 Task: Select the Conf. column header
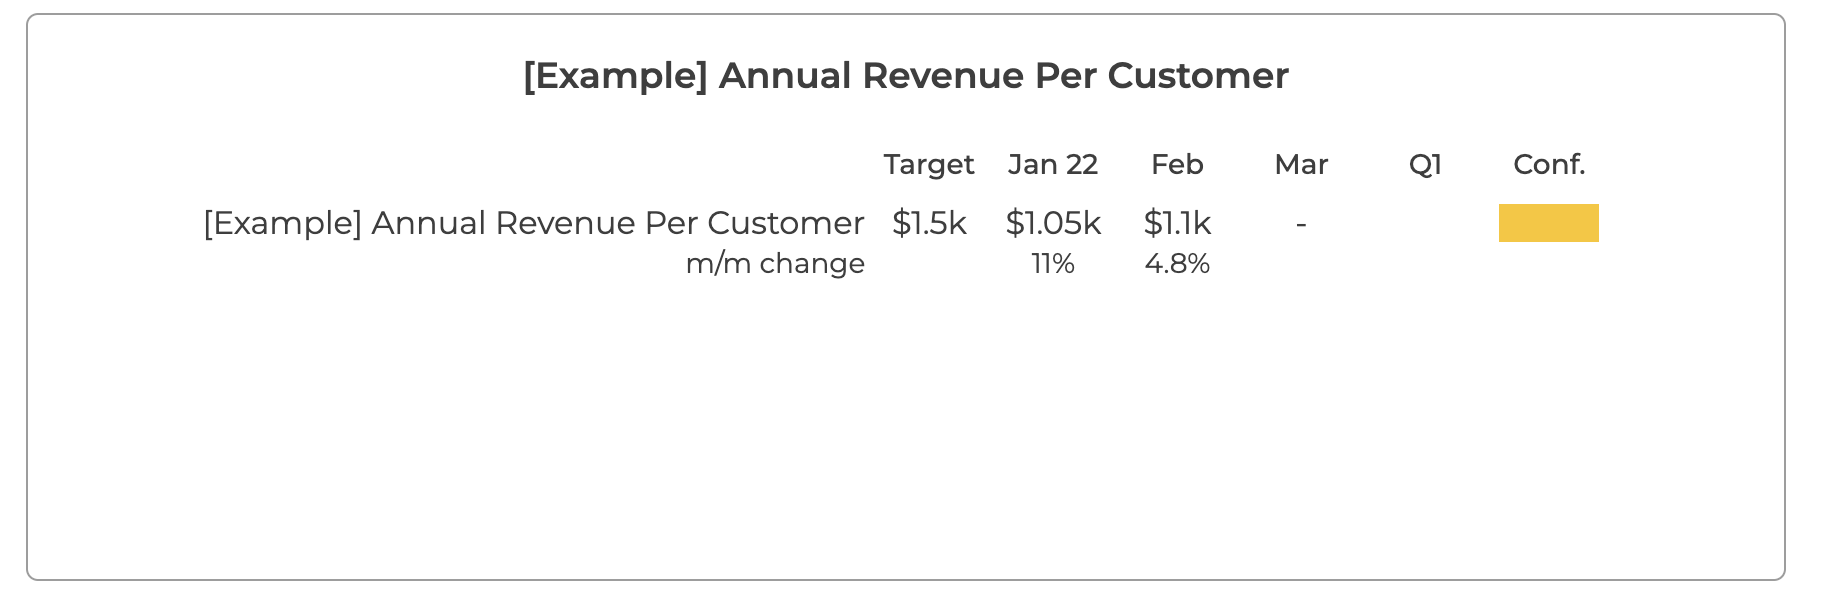point(1549,164)
